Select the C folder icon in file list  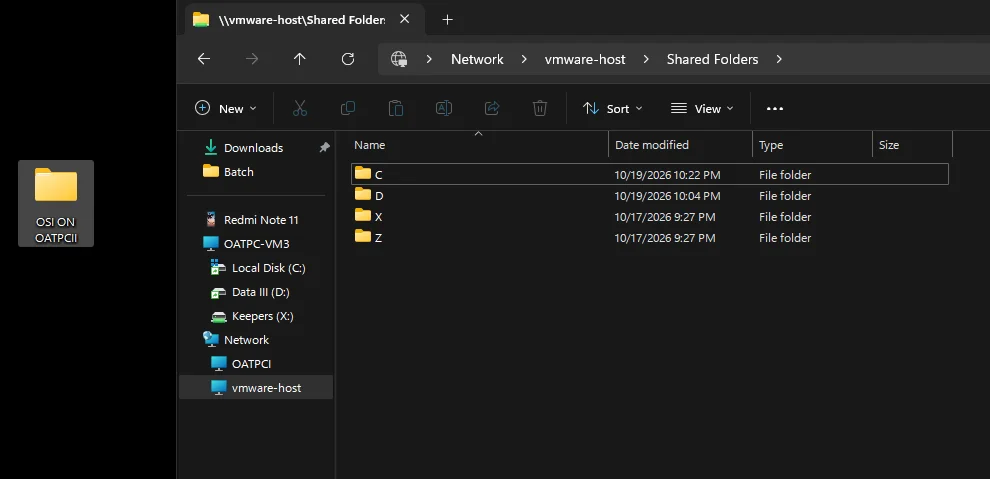click(x=363, y=174)
